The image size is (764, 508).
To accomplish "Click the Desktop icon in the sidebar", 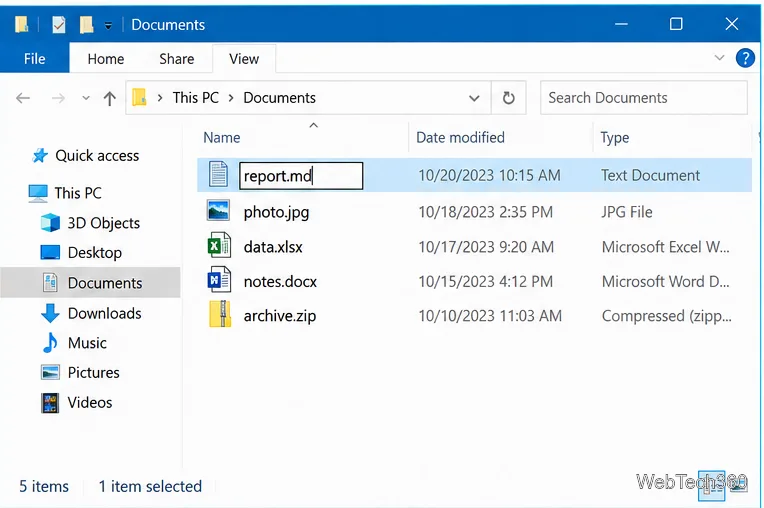I will (x=50, y=253).
